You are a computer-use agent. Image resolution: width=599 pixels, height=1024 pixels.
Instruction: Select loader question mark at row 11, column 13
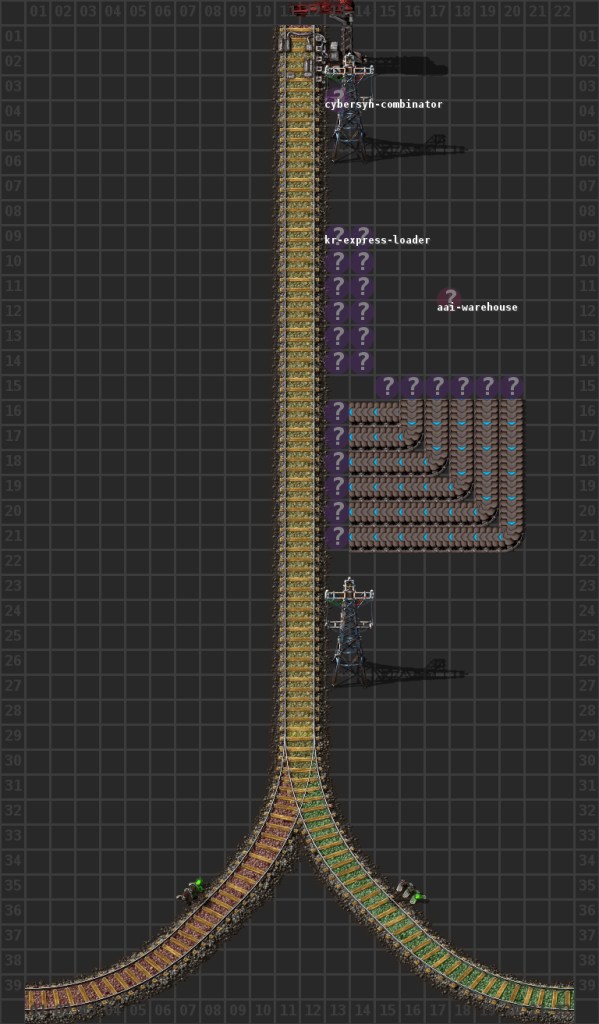pyautogui.click(x=337, y=287)
